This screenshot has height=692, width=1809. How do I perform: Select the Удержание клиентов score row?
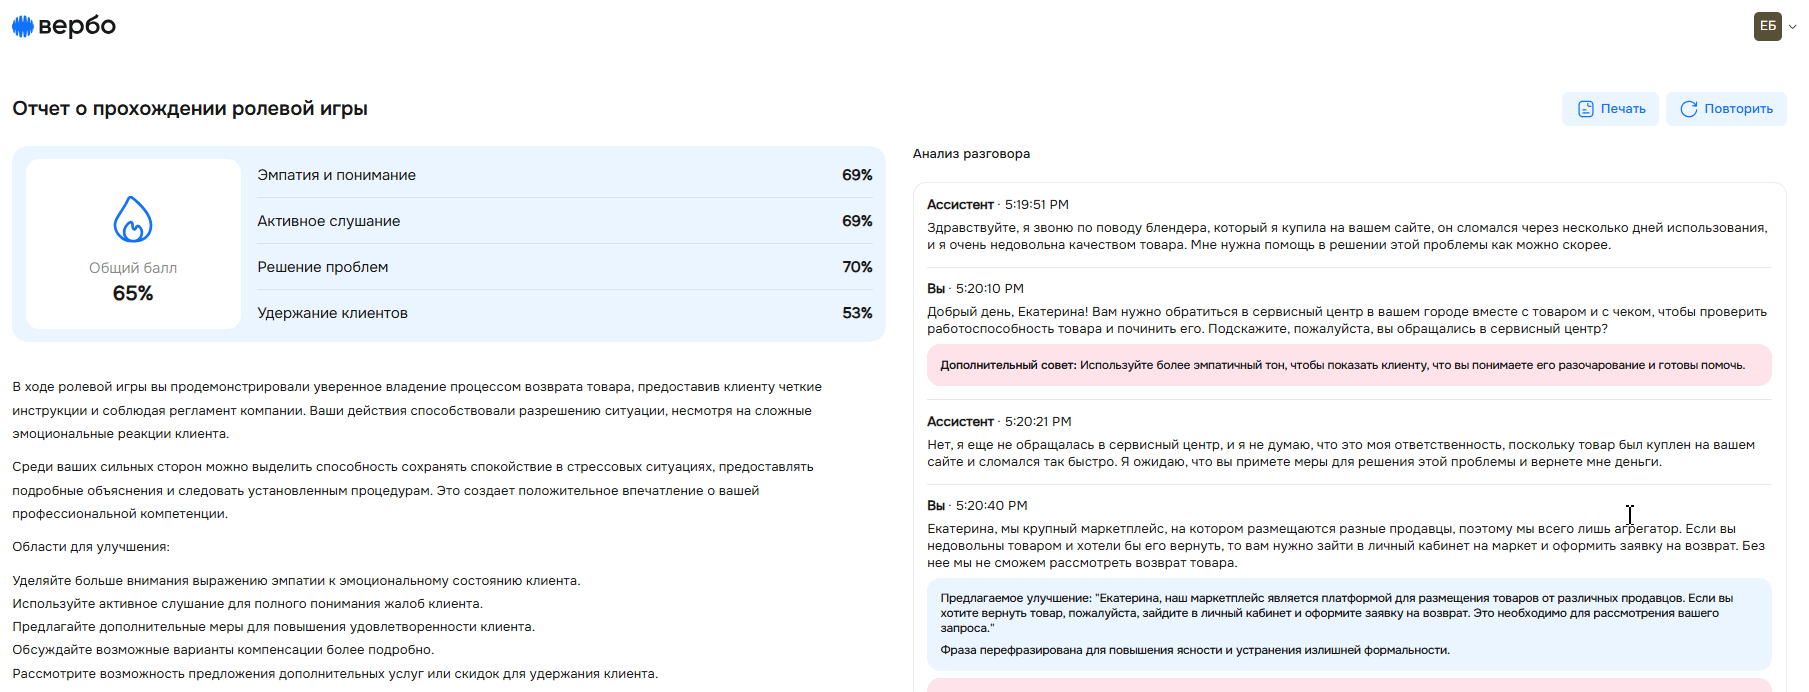point(564,313)
